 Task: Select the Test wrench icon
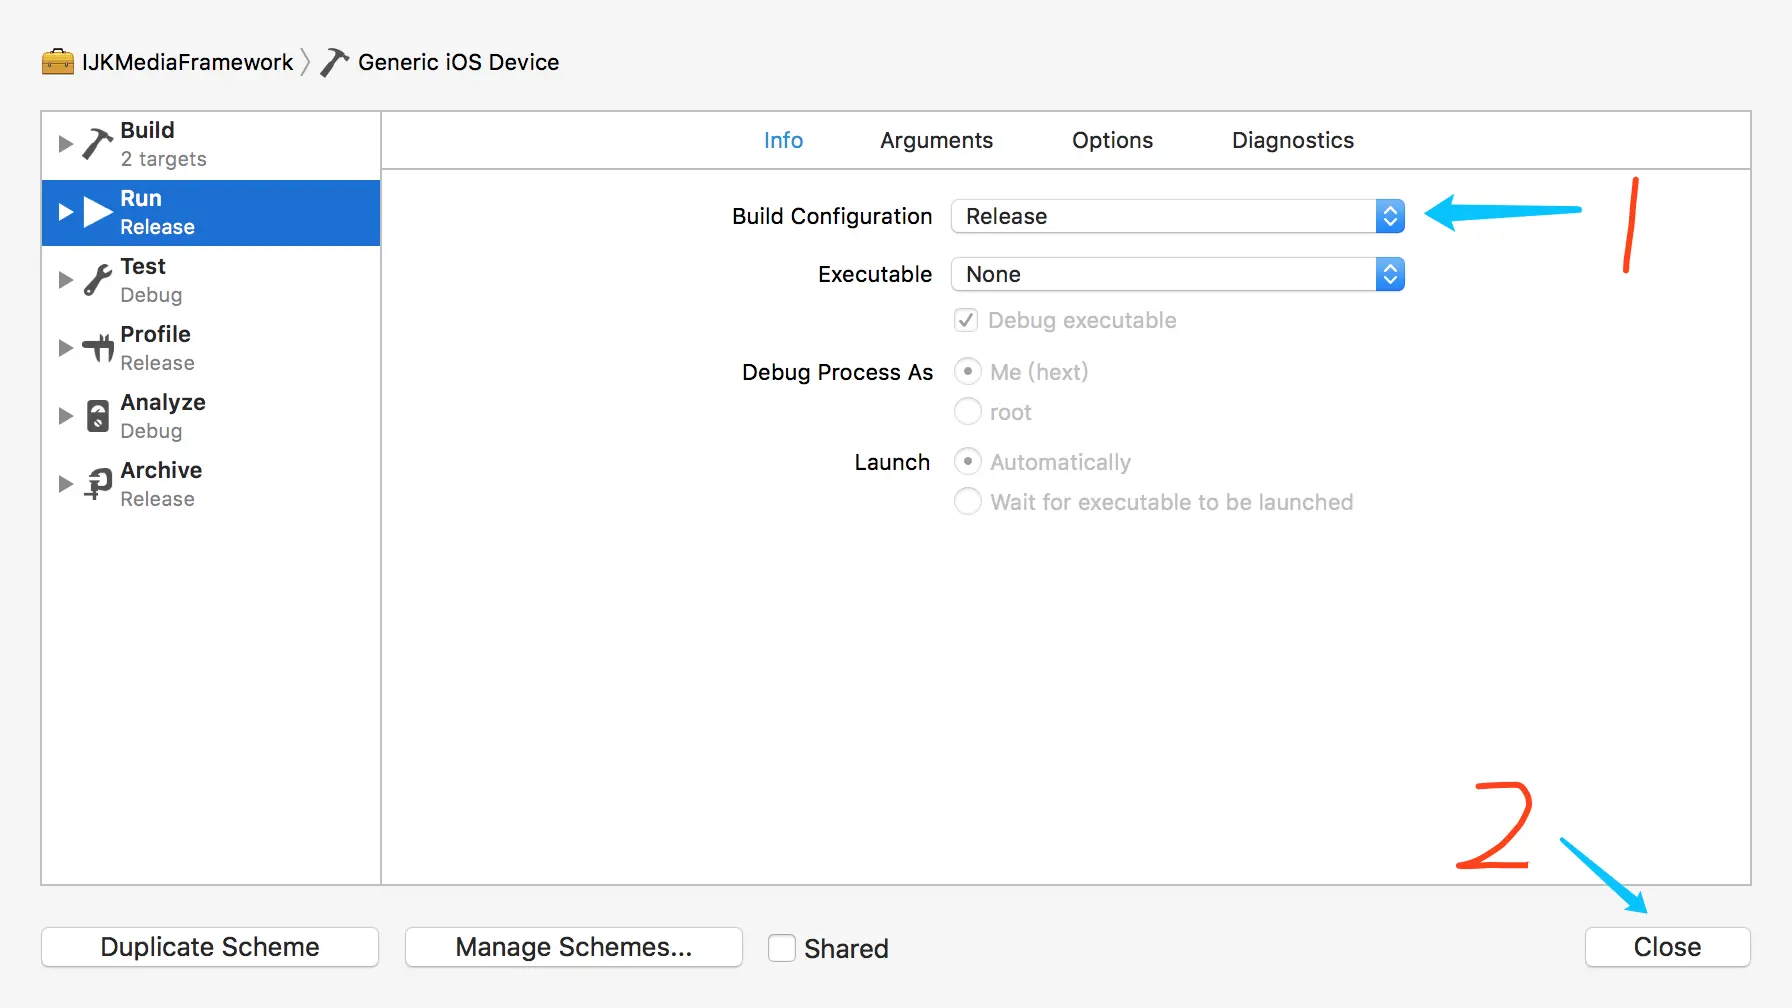click(x=97, y=280)
